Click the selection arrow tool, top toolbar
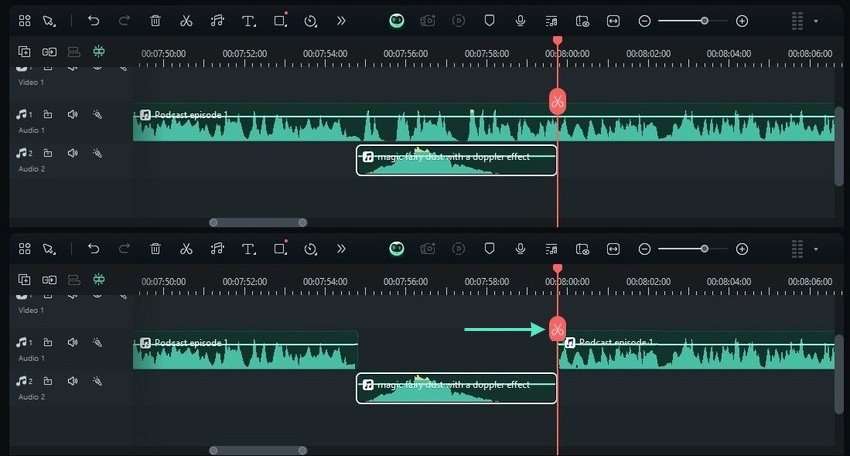This screenshot has width=850, height=456. [x=49, y=21]
